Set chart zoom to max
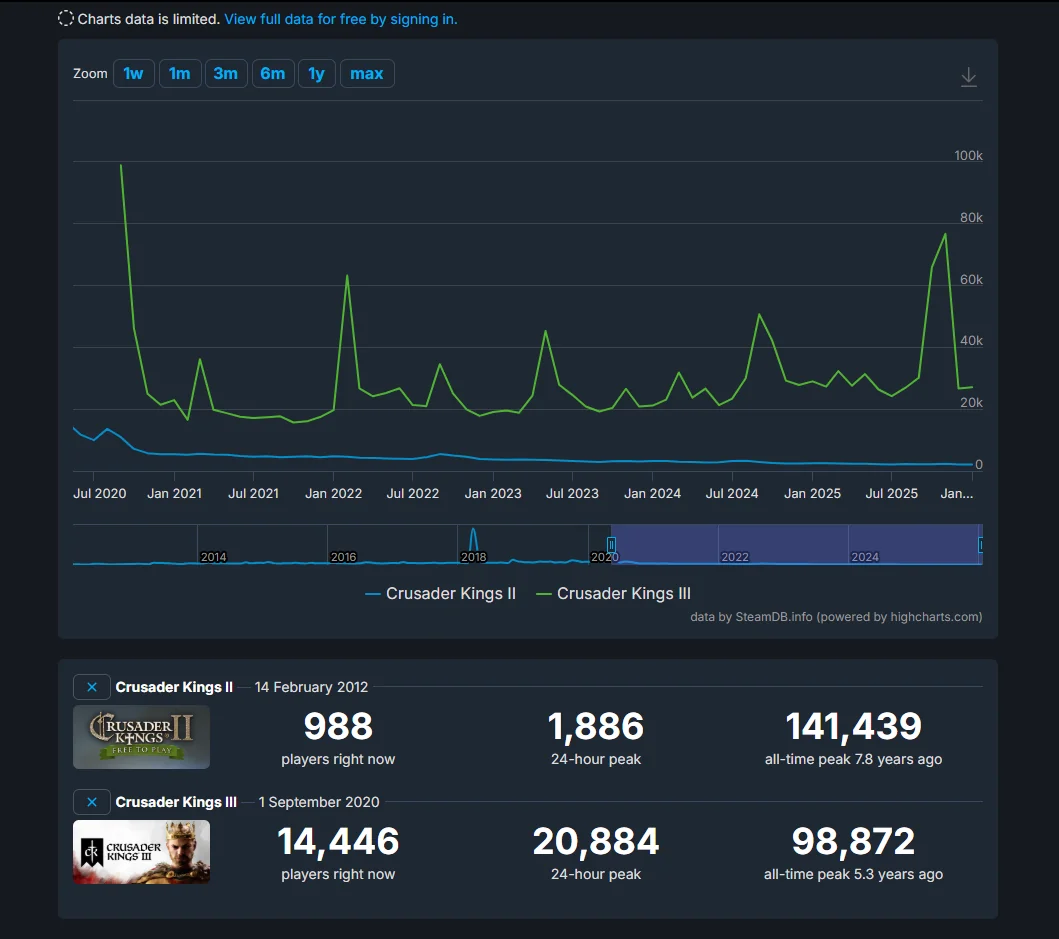 point(367,74)
